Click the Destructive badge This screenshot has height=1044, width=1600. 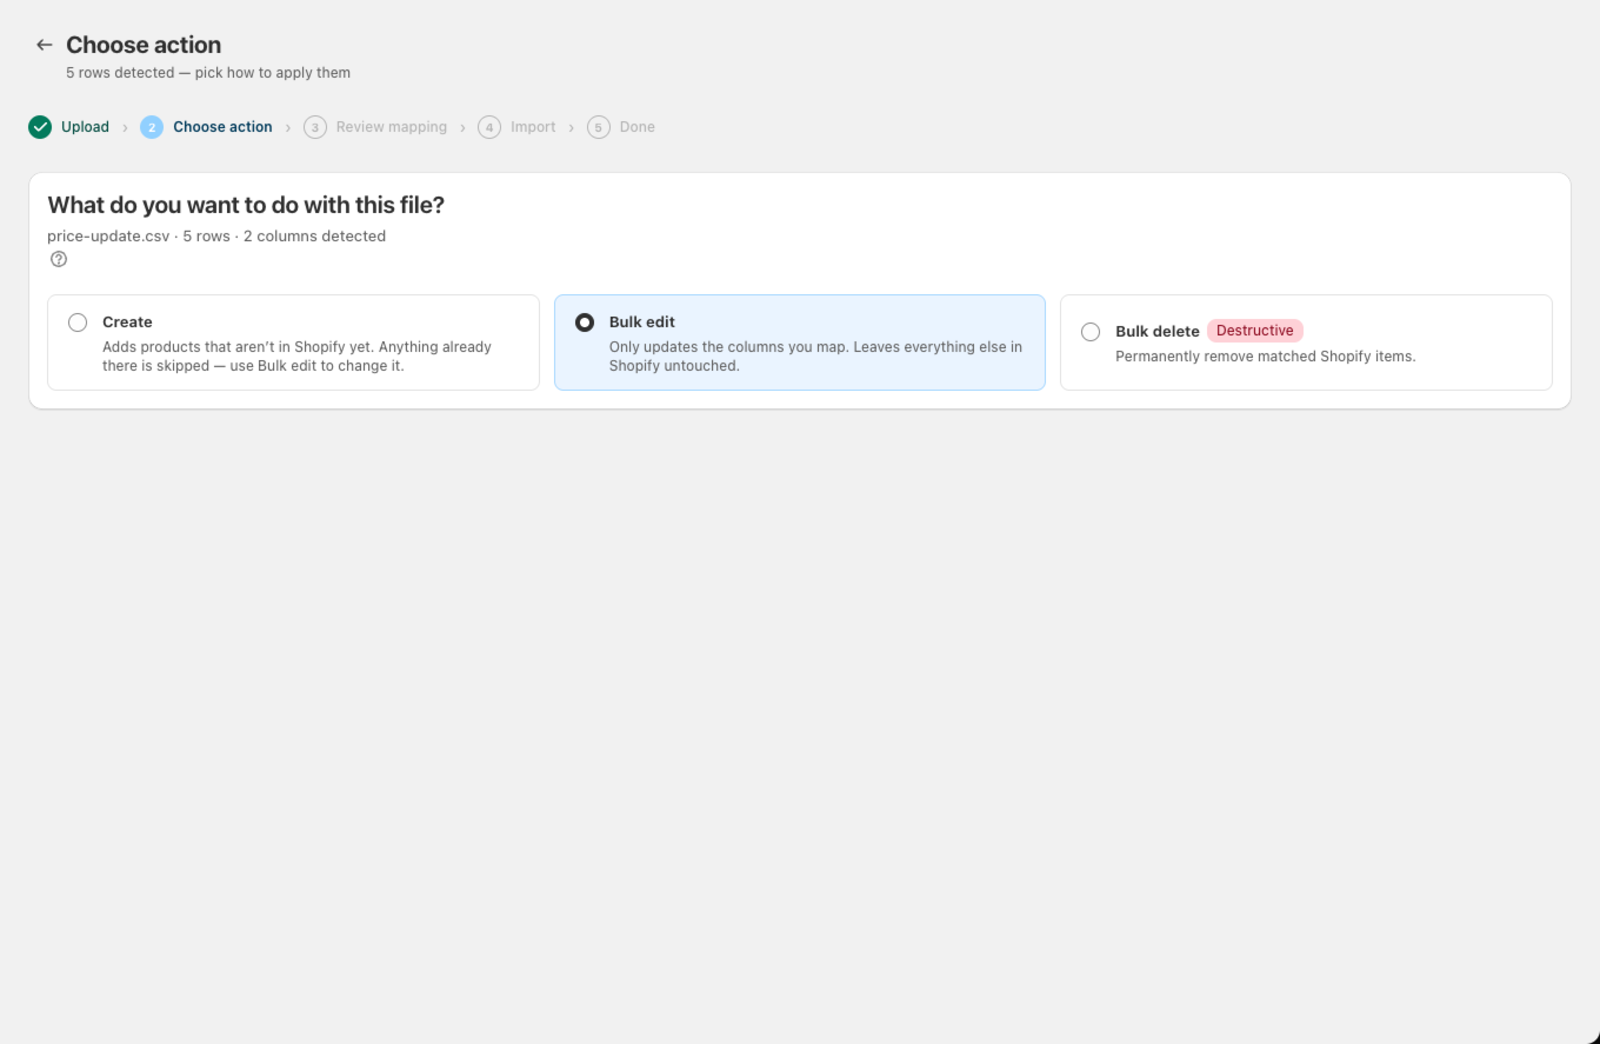tap(1255, 331)
